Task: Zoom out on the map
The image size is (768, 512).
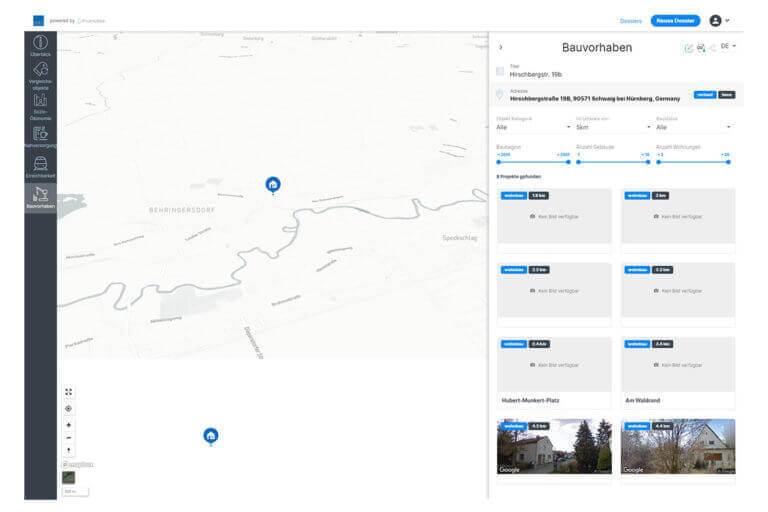Action: [68, 438]
